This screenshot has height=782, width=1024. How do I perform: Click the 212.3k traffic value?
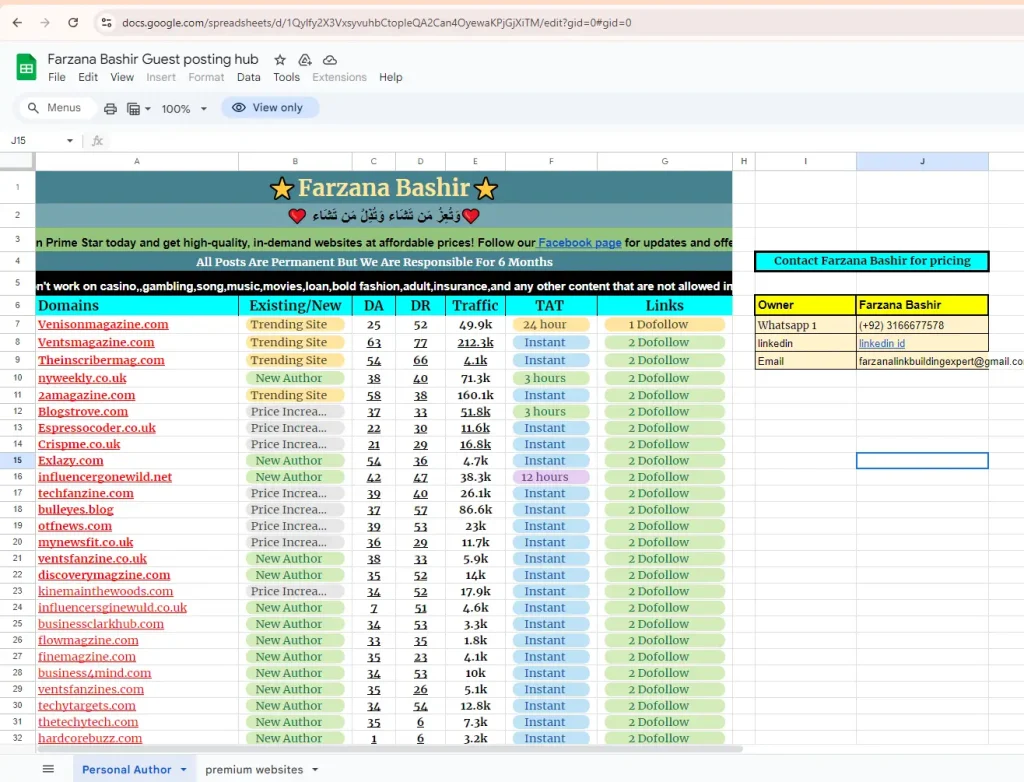pyautogui.click(x=475, y=342)
